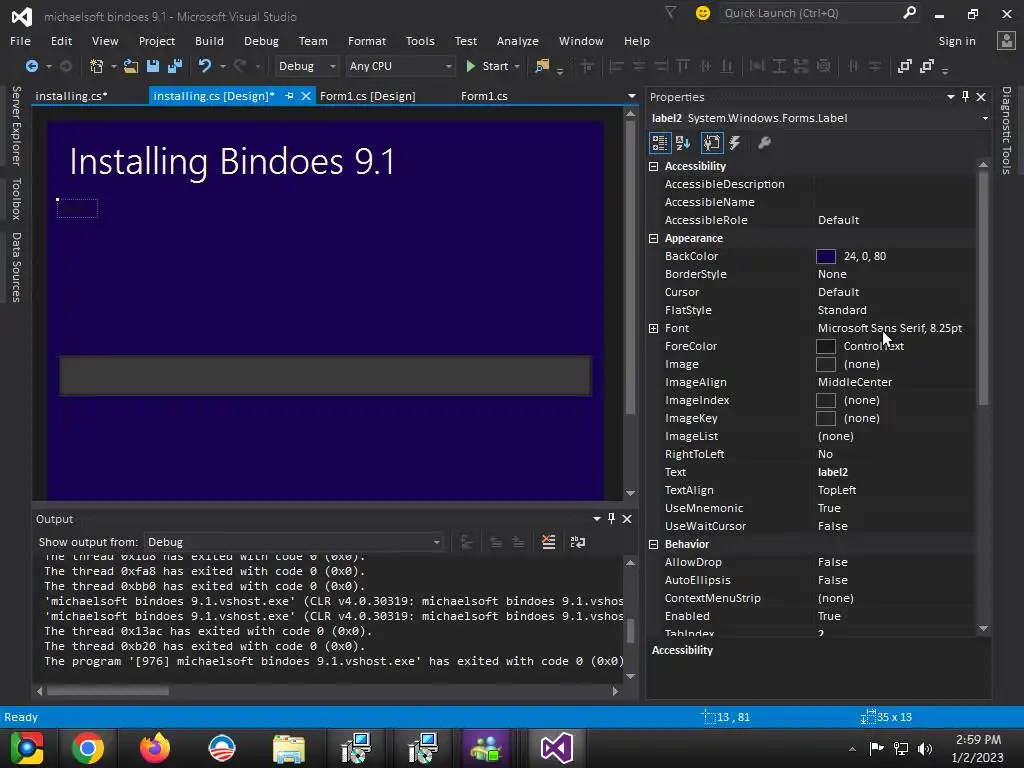1024x768 pixels.
Task: Open the Server Explorer side tab
Action: pos(16,125)
